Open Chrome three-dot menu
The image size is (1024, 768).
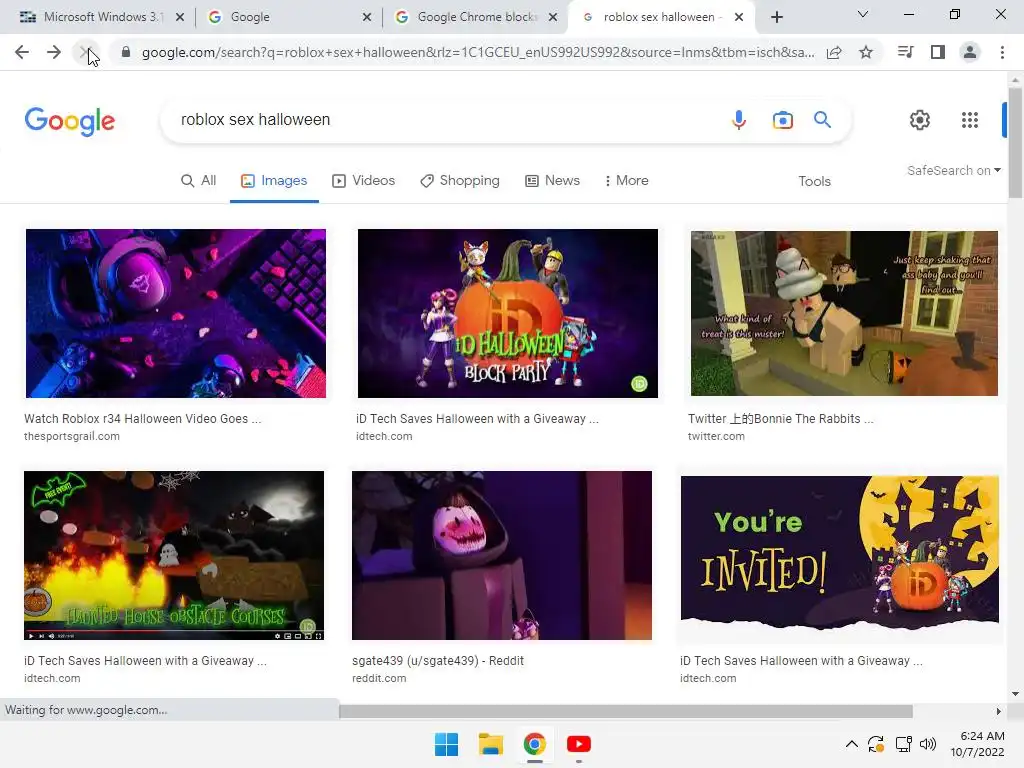[1002, 52]
